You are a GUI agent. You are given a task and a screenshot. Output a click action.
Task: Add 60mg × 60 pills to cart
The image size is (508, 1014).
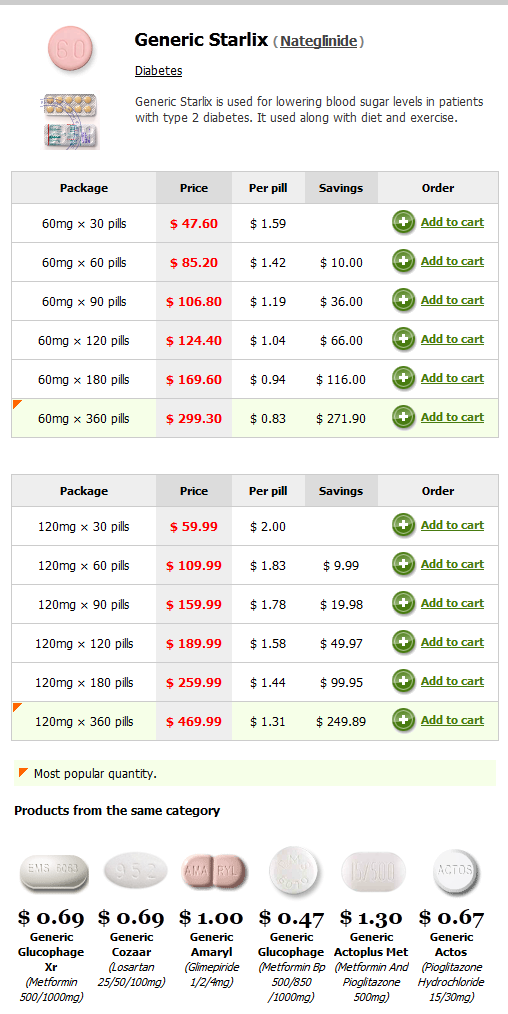[452, 261]
